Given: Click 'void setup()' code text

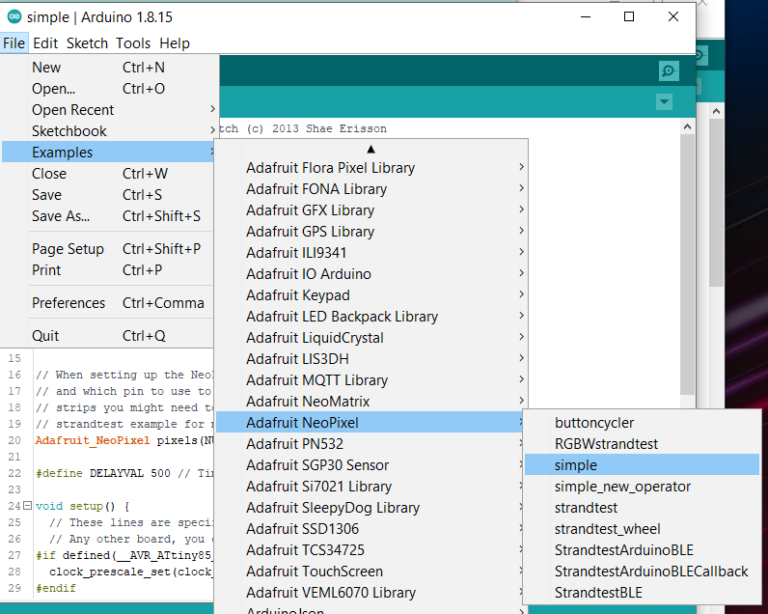Looking at the screenshot, I should pyautogui.click(x=76, y=506).
